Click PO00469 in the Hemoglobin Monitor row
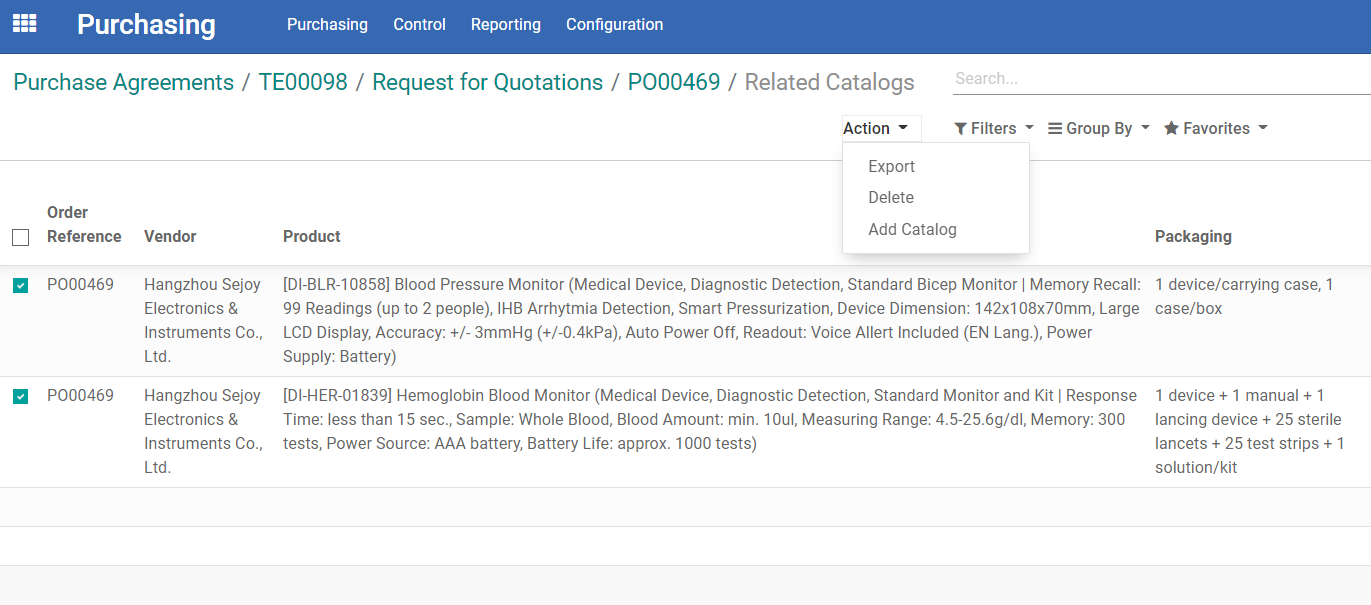This screenshot has width=1371, height=605. (80, 396)
